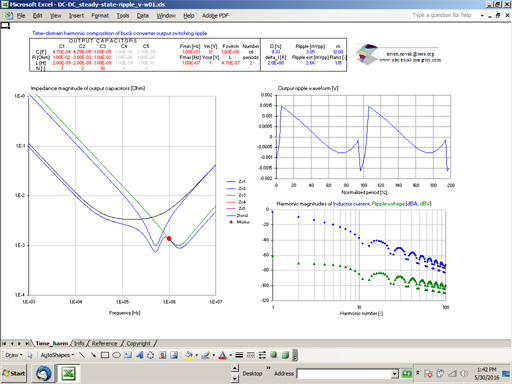Viewport: 512px width, 384px height.
Task: Launch Thunderbird from the taskbar
Action: (44, 373)
